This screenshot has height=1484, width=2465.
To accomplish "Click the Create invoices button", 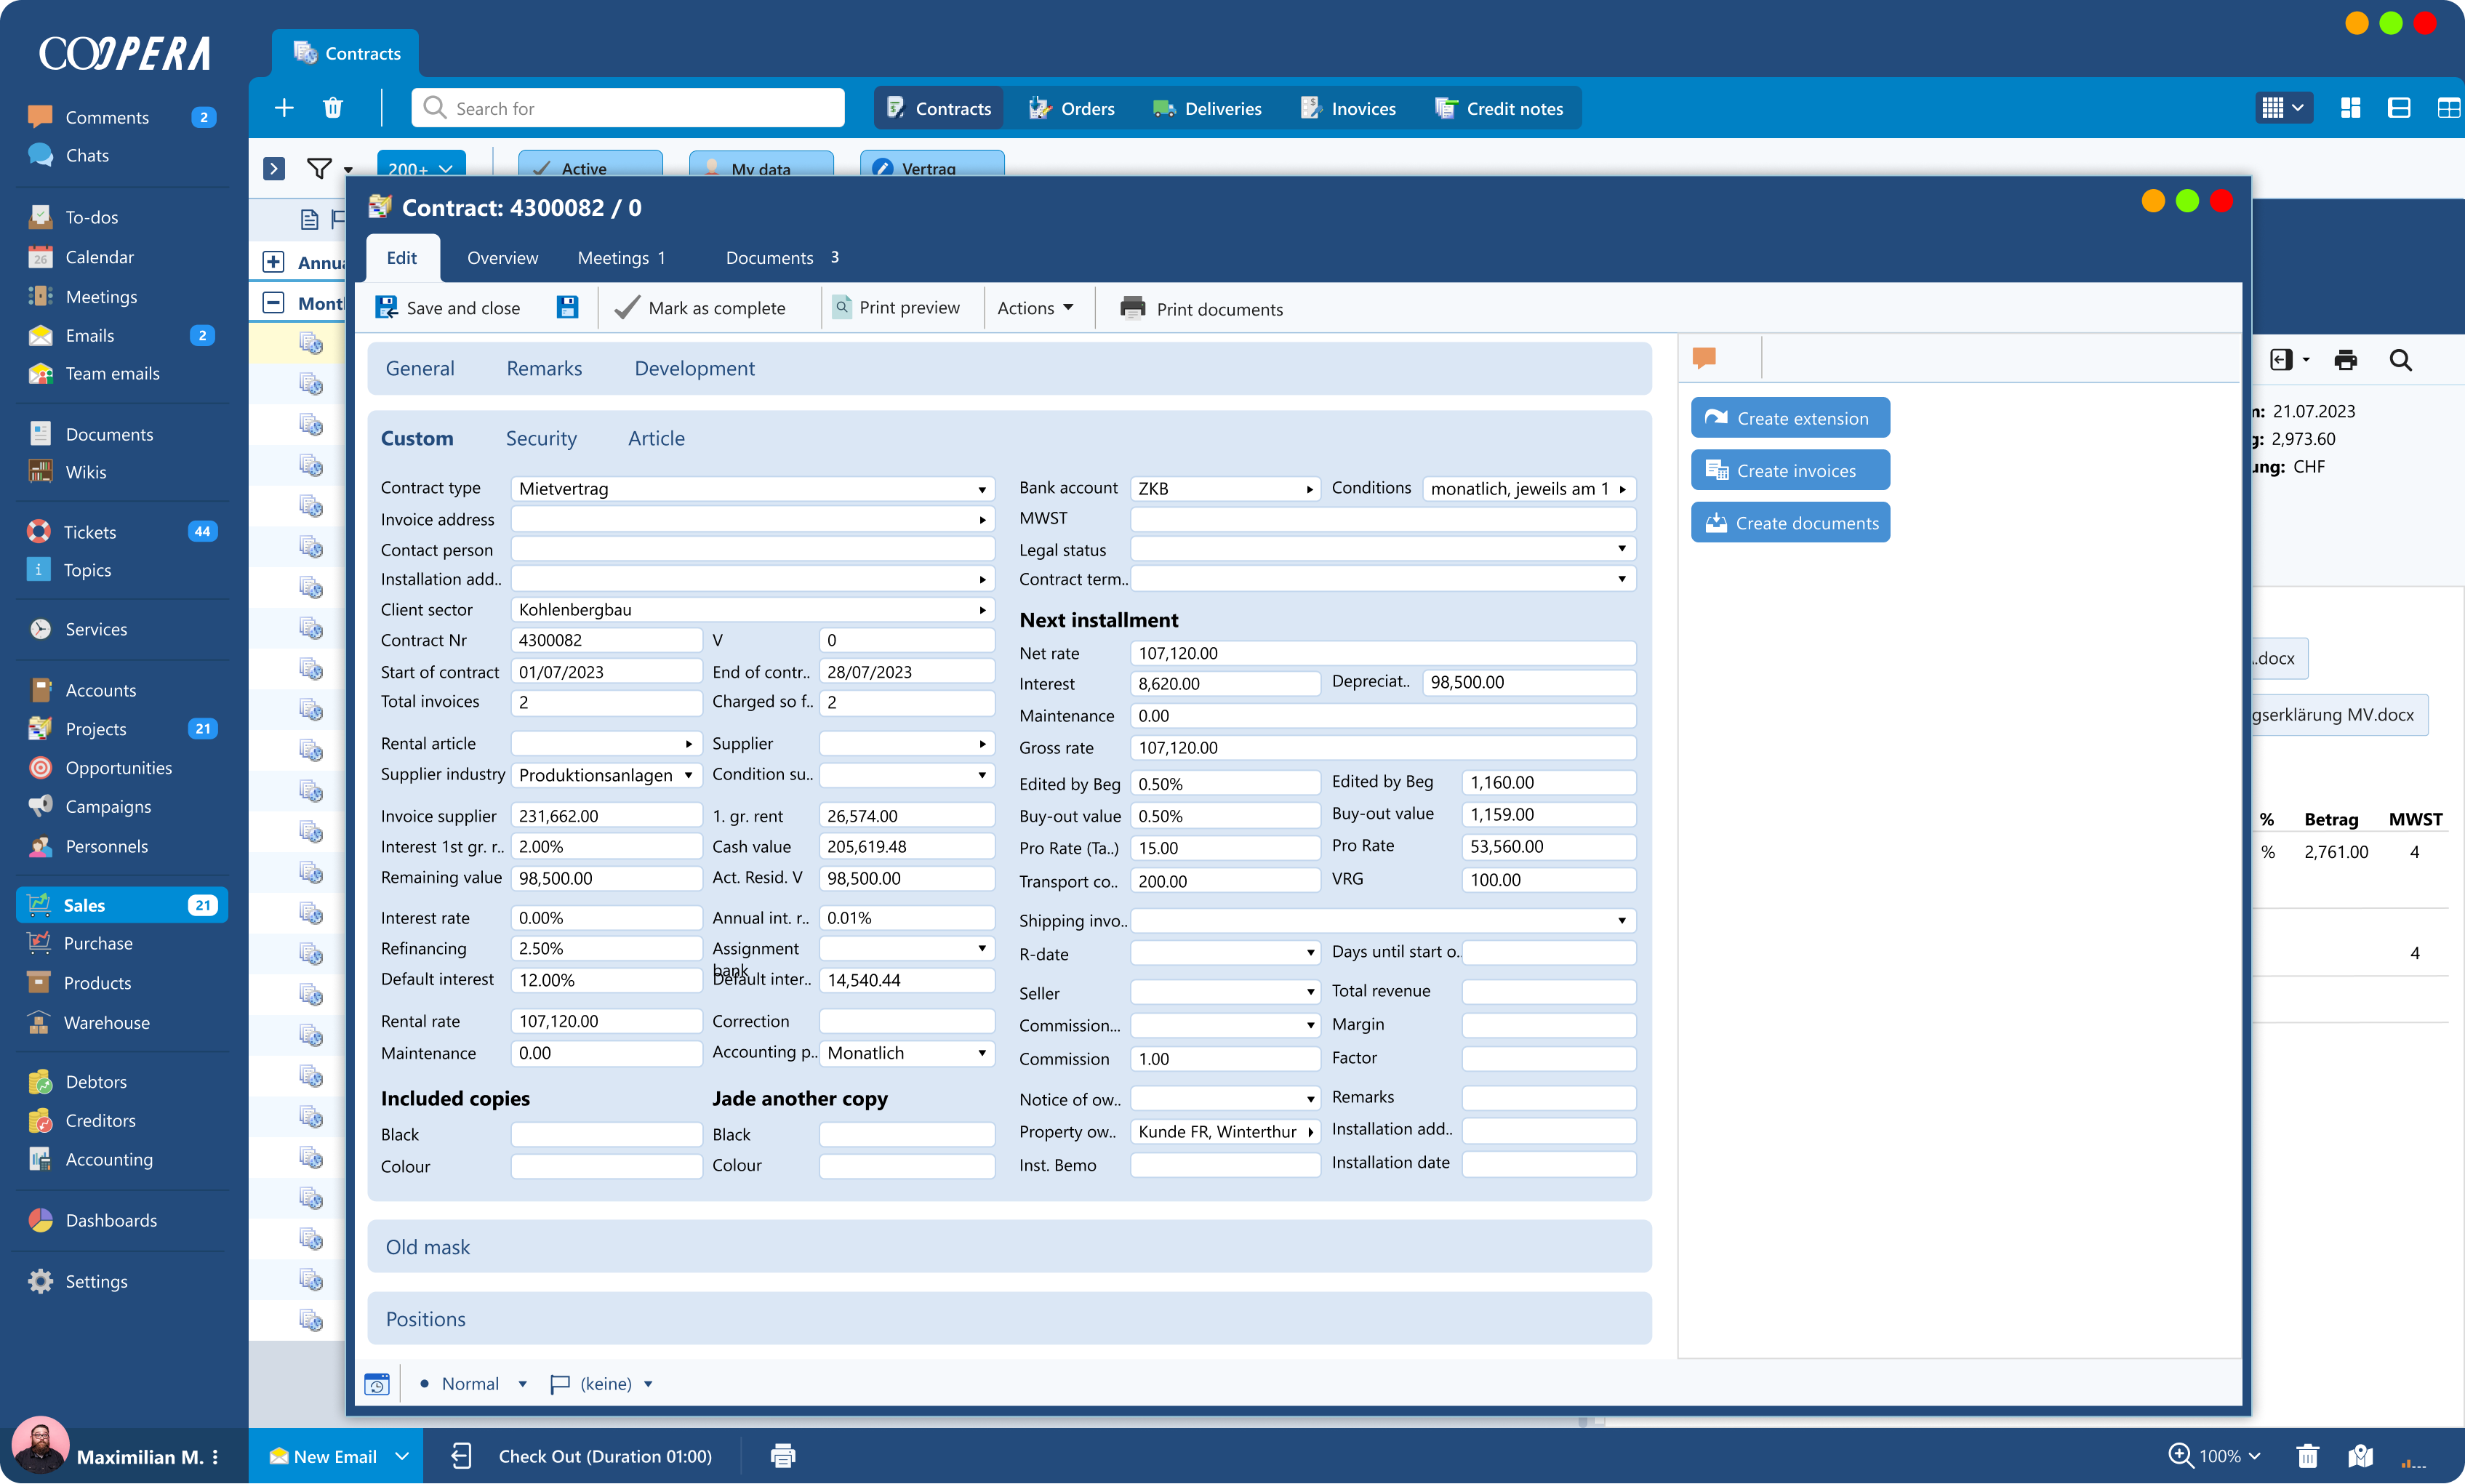I will click(1789, 470).
